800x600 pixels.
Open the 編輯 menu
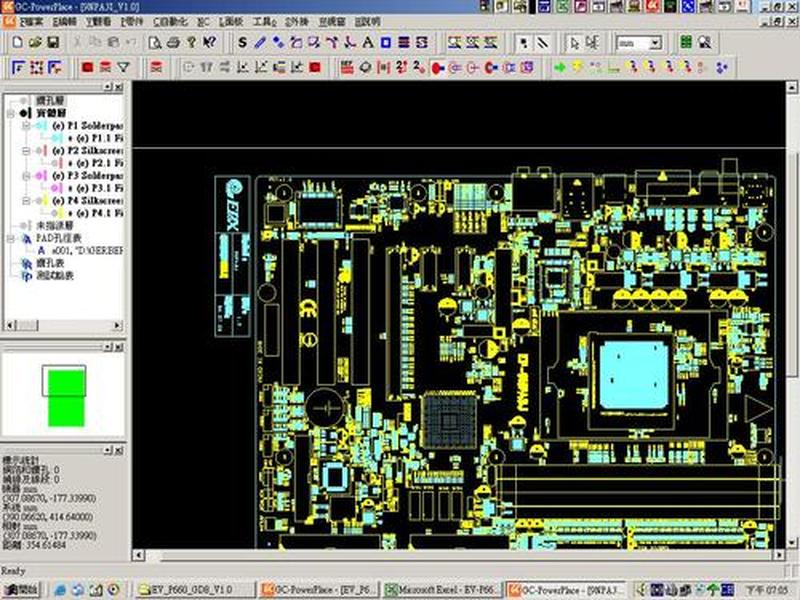pos(65,22)
